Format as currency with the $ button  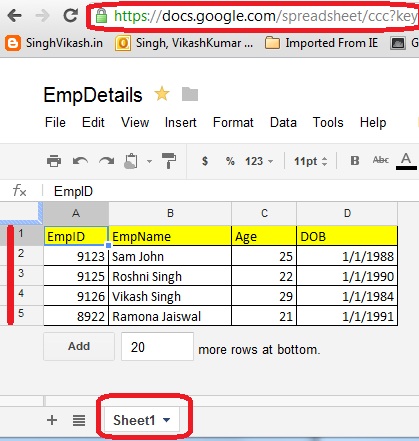pos(205,161)
